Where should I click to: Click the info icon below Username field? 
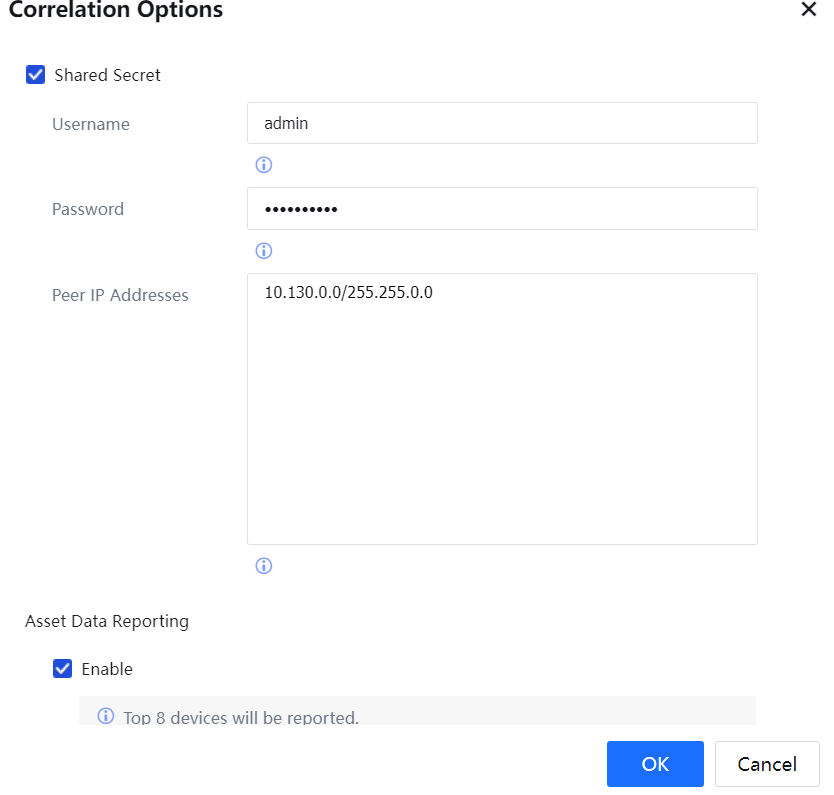pyautogui.click(x=264, y=165)
